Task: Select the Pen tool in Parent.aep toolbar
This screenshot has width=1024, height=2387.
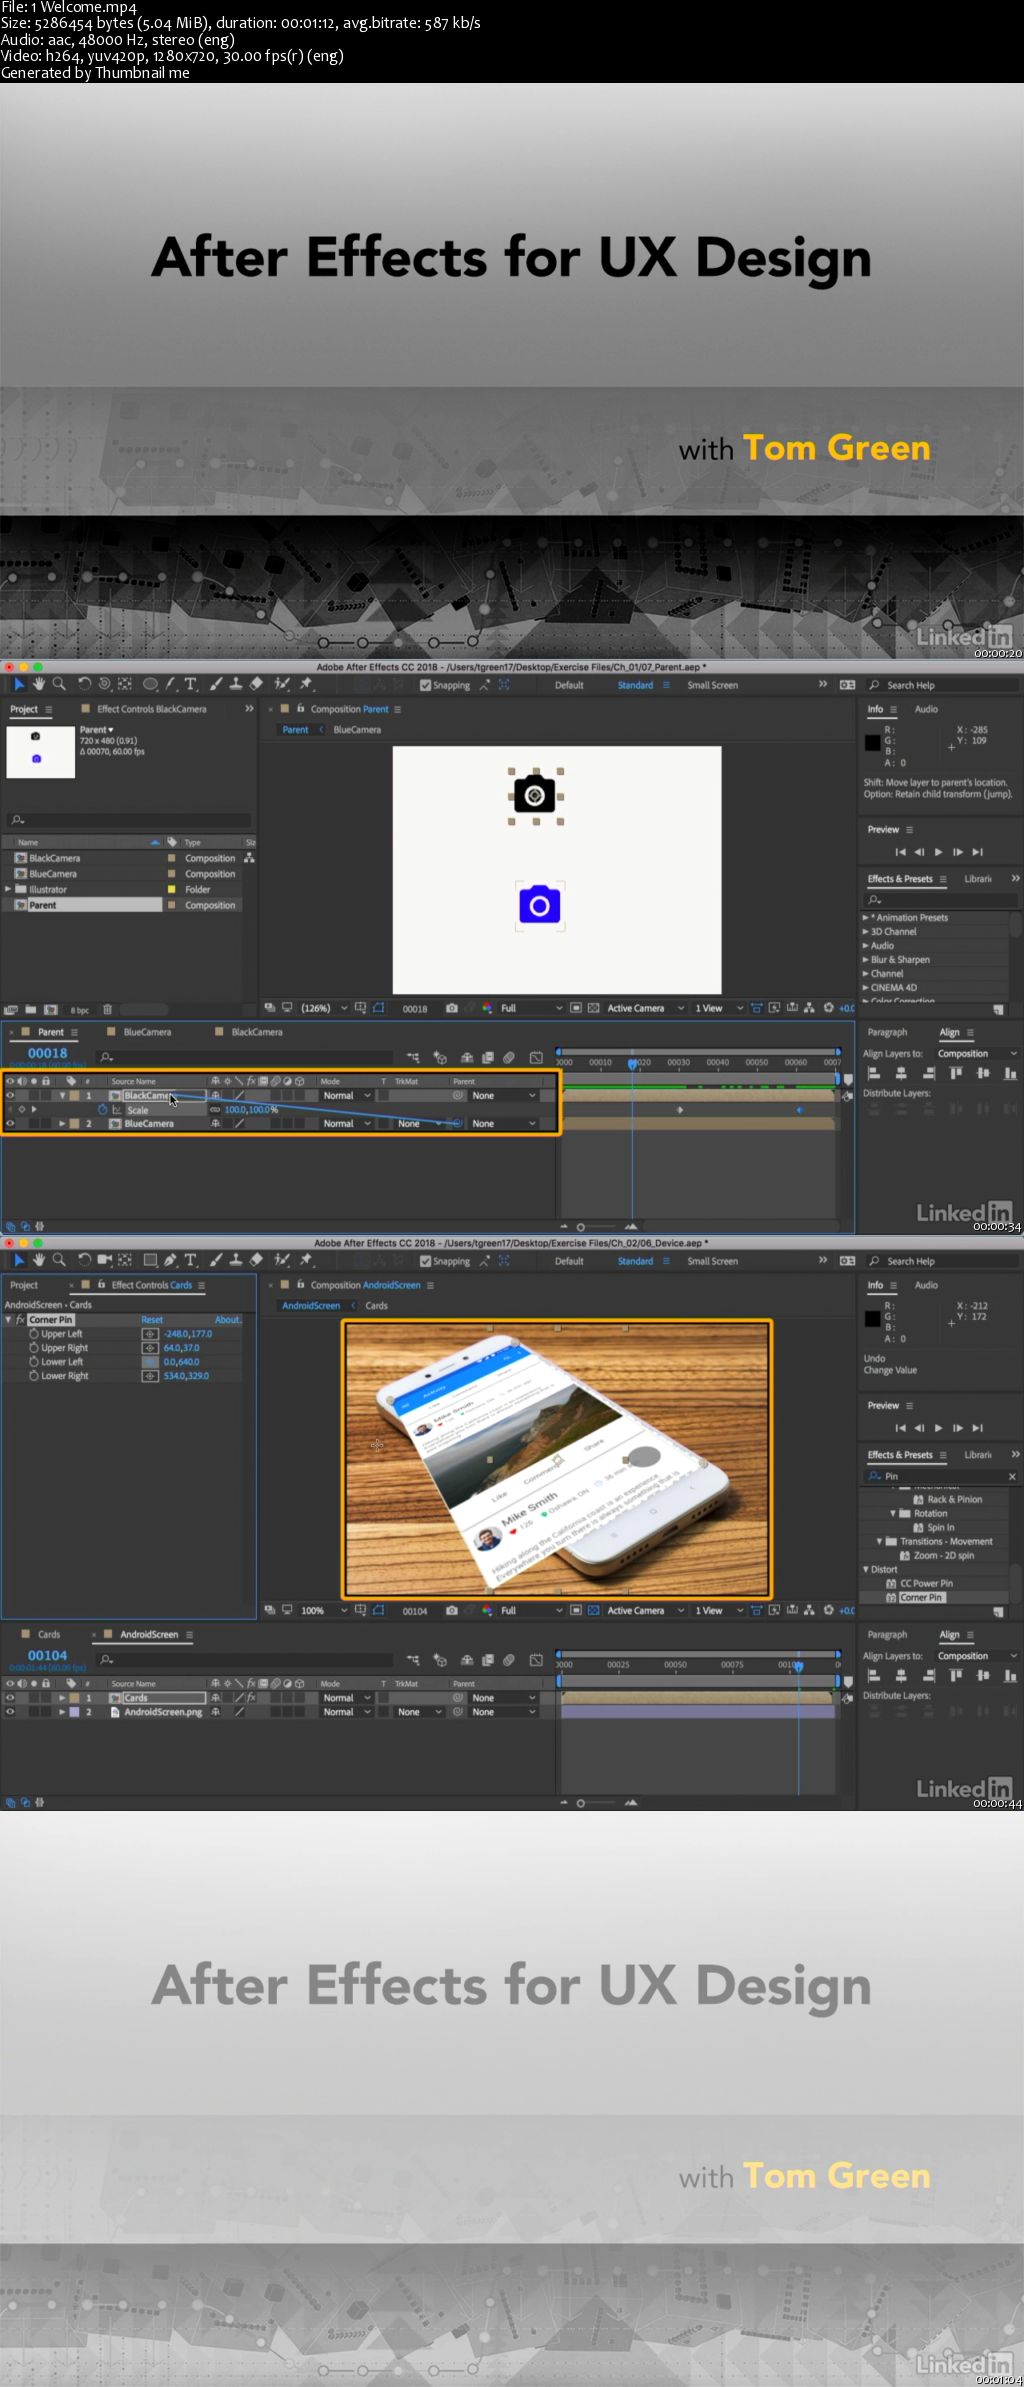Action: [170, 684]
